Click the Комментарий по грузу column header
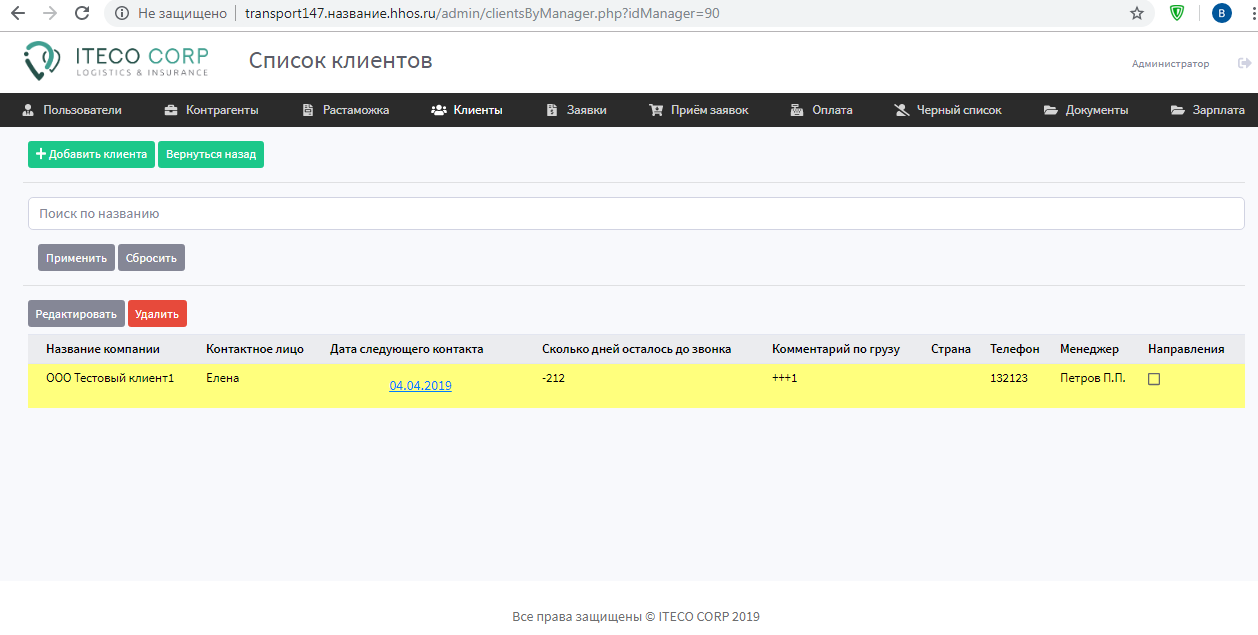Screen dimensions: 1258x635 click(836, 349)
